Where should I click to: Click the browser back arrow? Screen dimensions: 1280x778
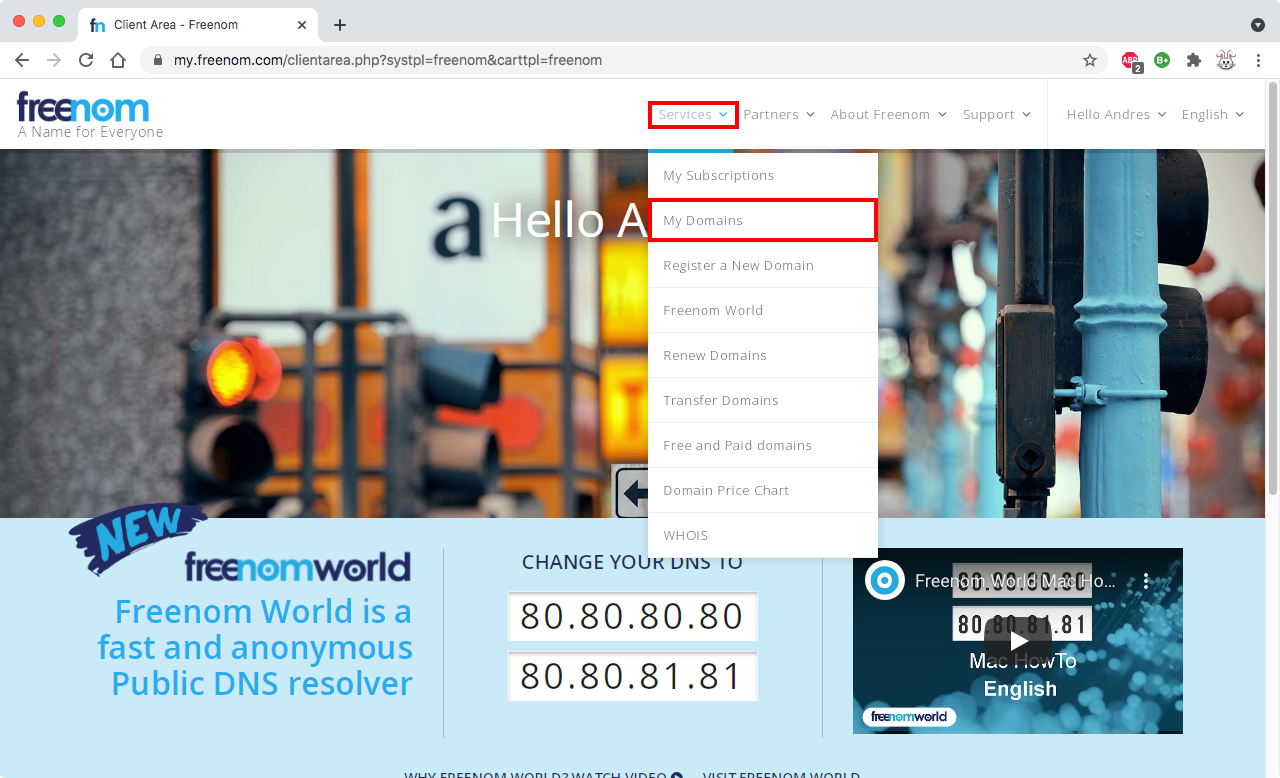click(x=22, y=60)
